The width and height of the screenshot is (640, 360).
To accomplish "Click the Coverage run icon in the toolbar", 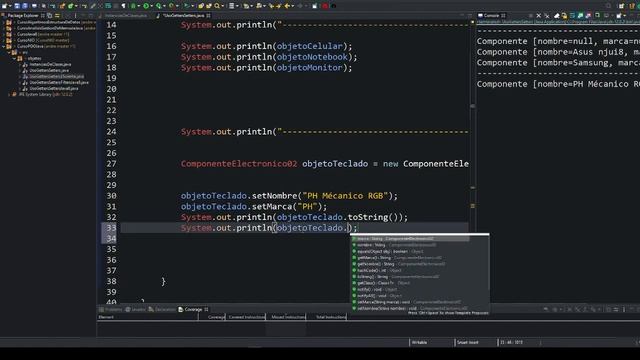I will (158, 6).
